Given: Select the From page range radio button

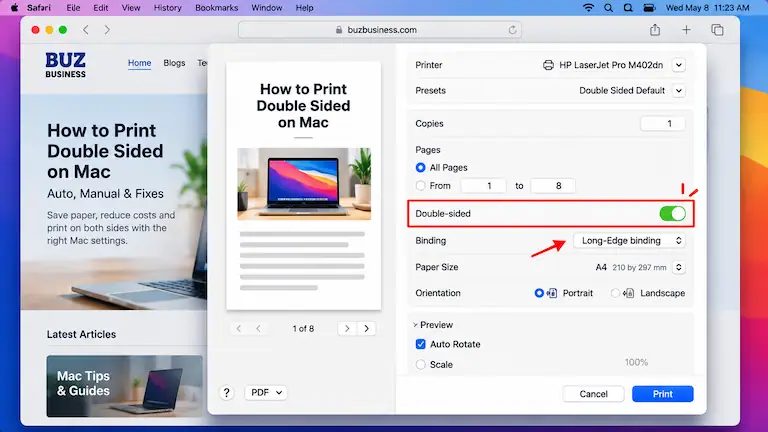Looking at the screenshot, I should (x=420, y=186).
